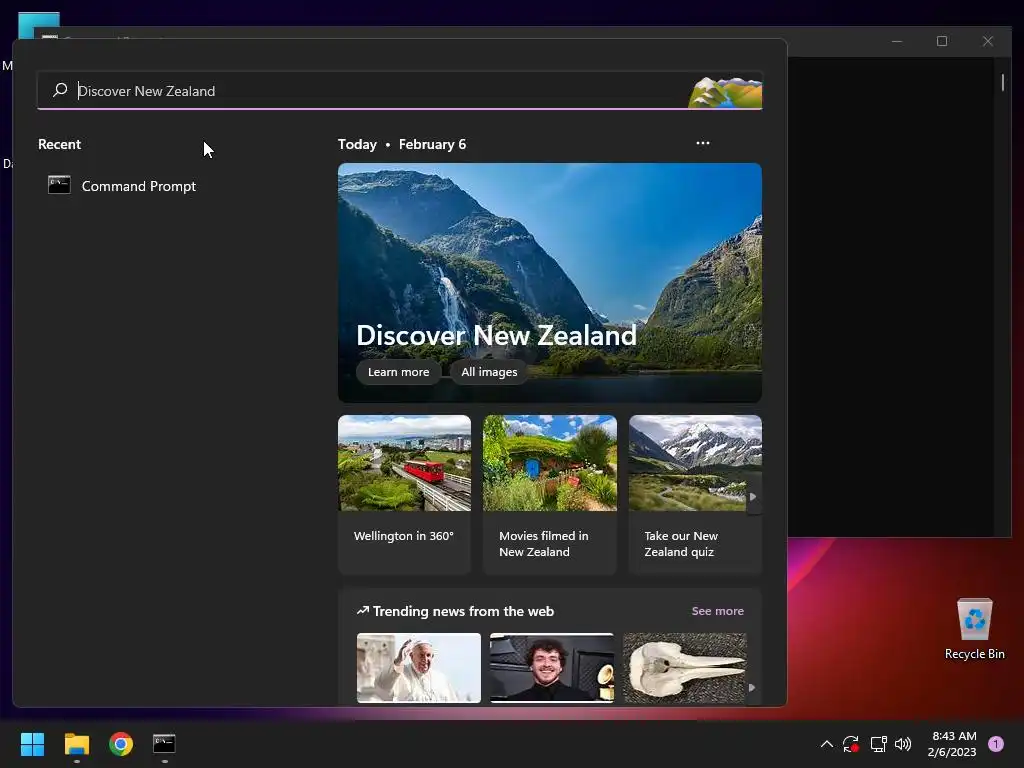The image size is (1024, 768).
Task: Open the Wellington in 360° card image
Action: [x=404, y=463]
